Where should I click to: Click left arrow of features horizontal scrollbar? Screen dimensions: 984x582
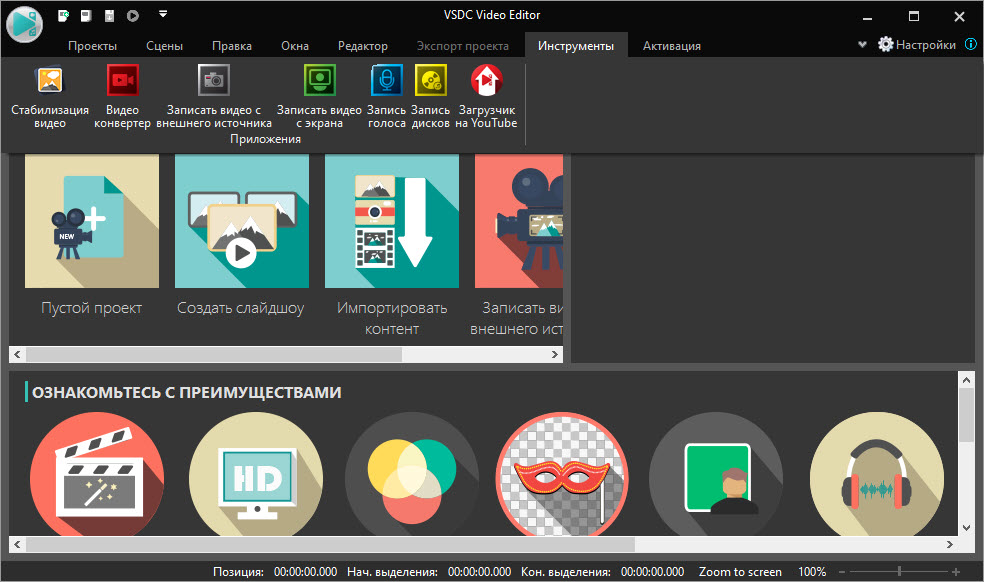[17, 544]
